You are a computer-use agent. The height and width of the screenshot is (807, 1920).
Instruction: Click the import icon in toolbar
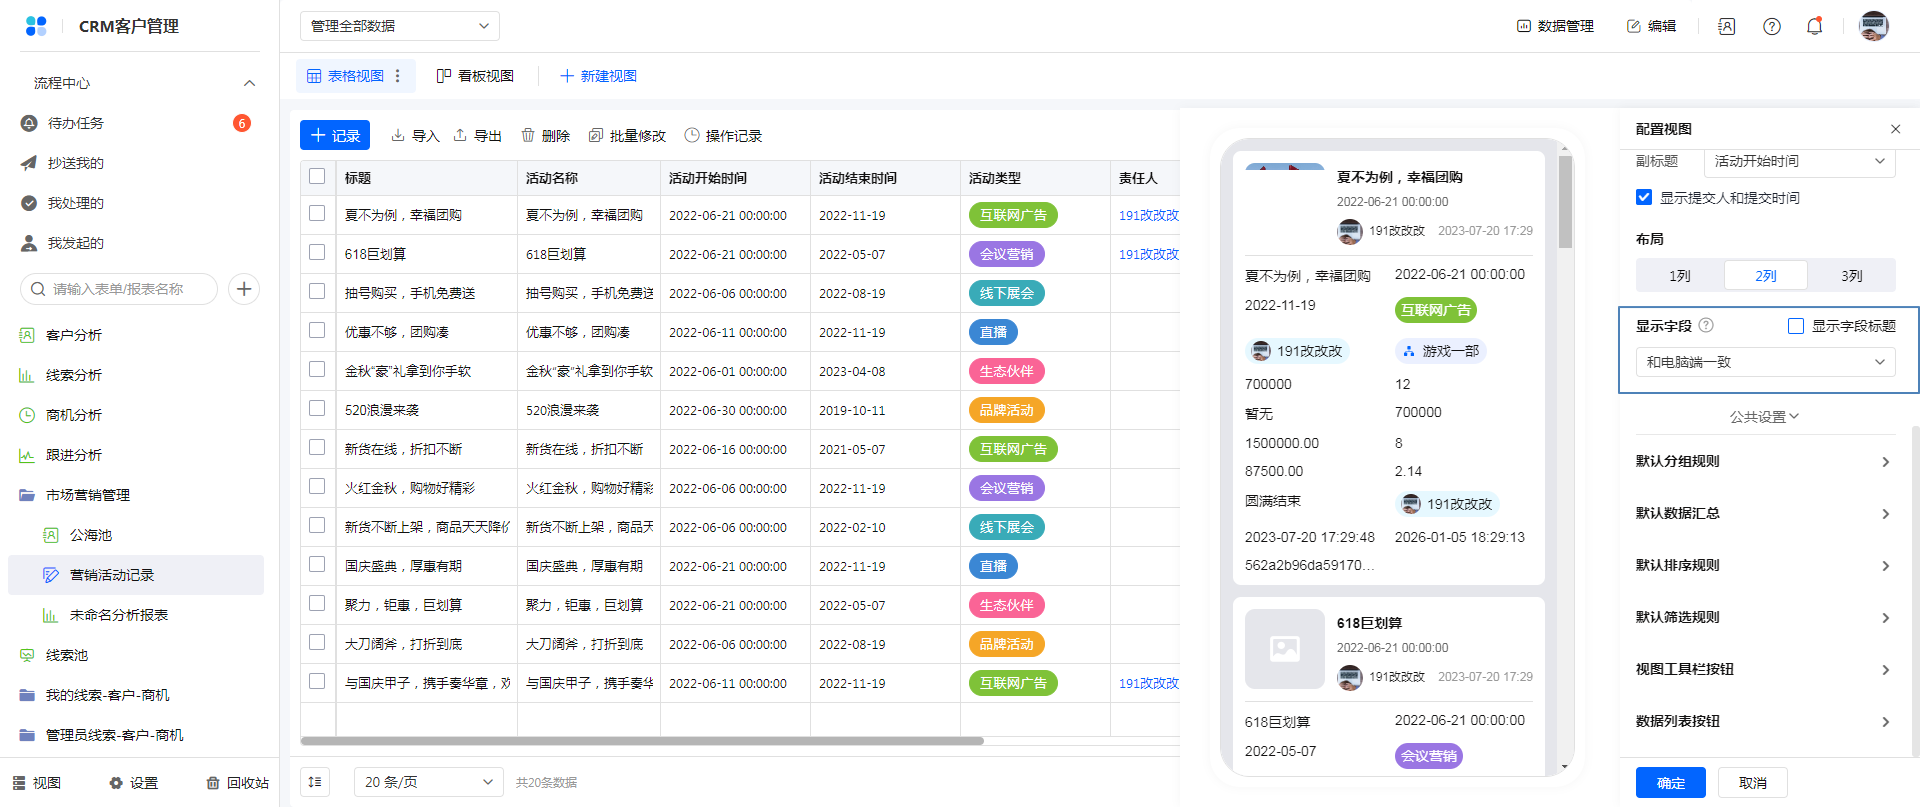[398, 135]
